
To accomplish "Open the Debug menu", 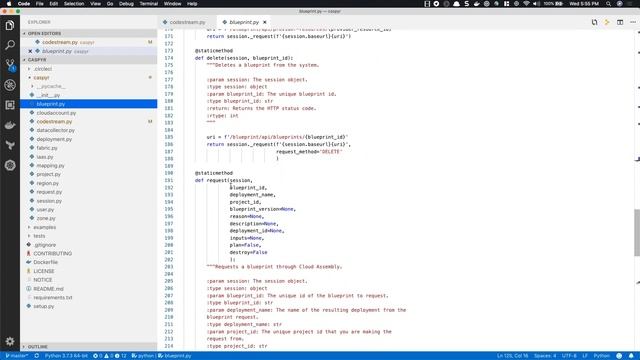I will click(x=126, y=4).
